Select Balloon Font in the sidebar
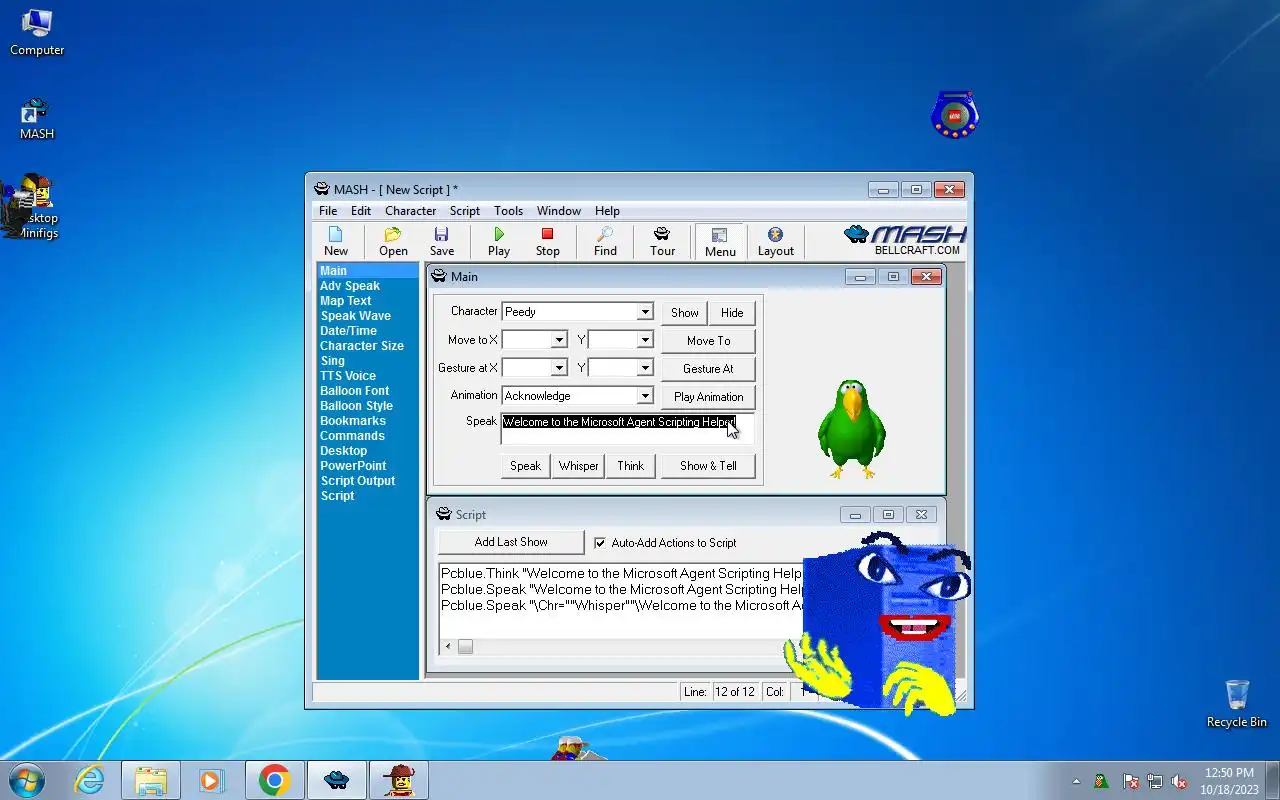 pyautogui.click(x=355, y=391)
